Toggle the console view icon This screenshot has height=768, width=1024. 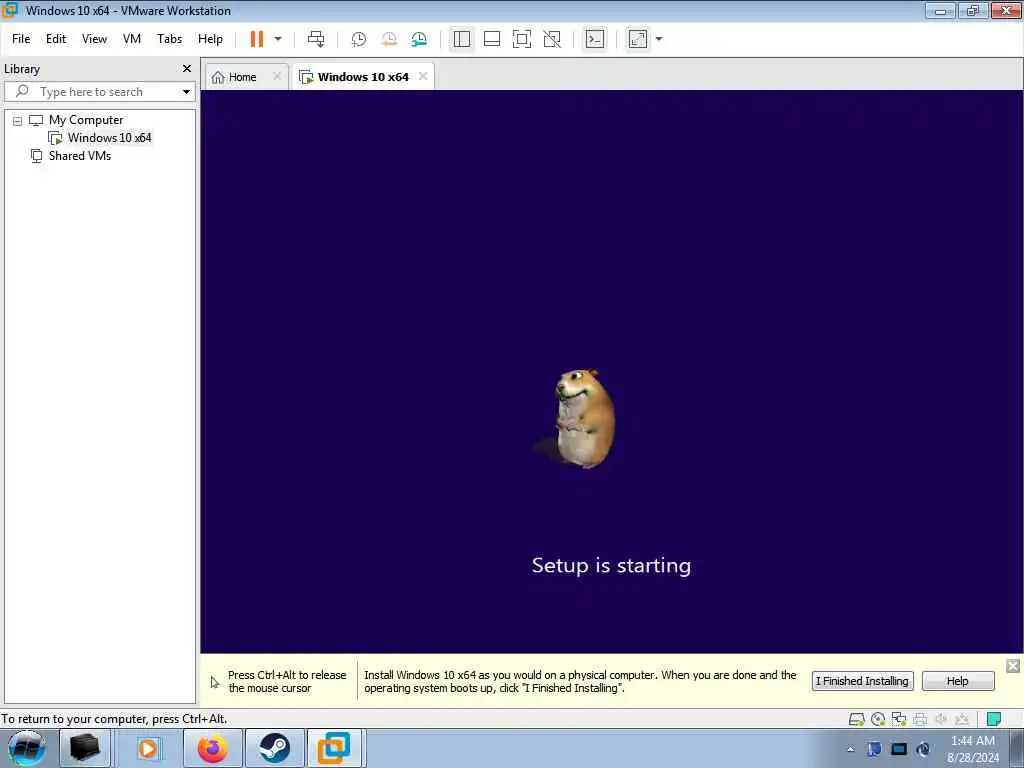pos(594,39)
